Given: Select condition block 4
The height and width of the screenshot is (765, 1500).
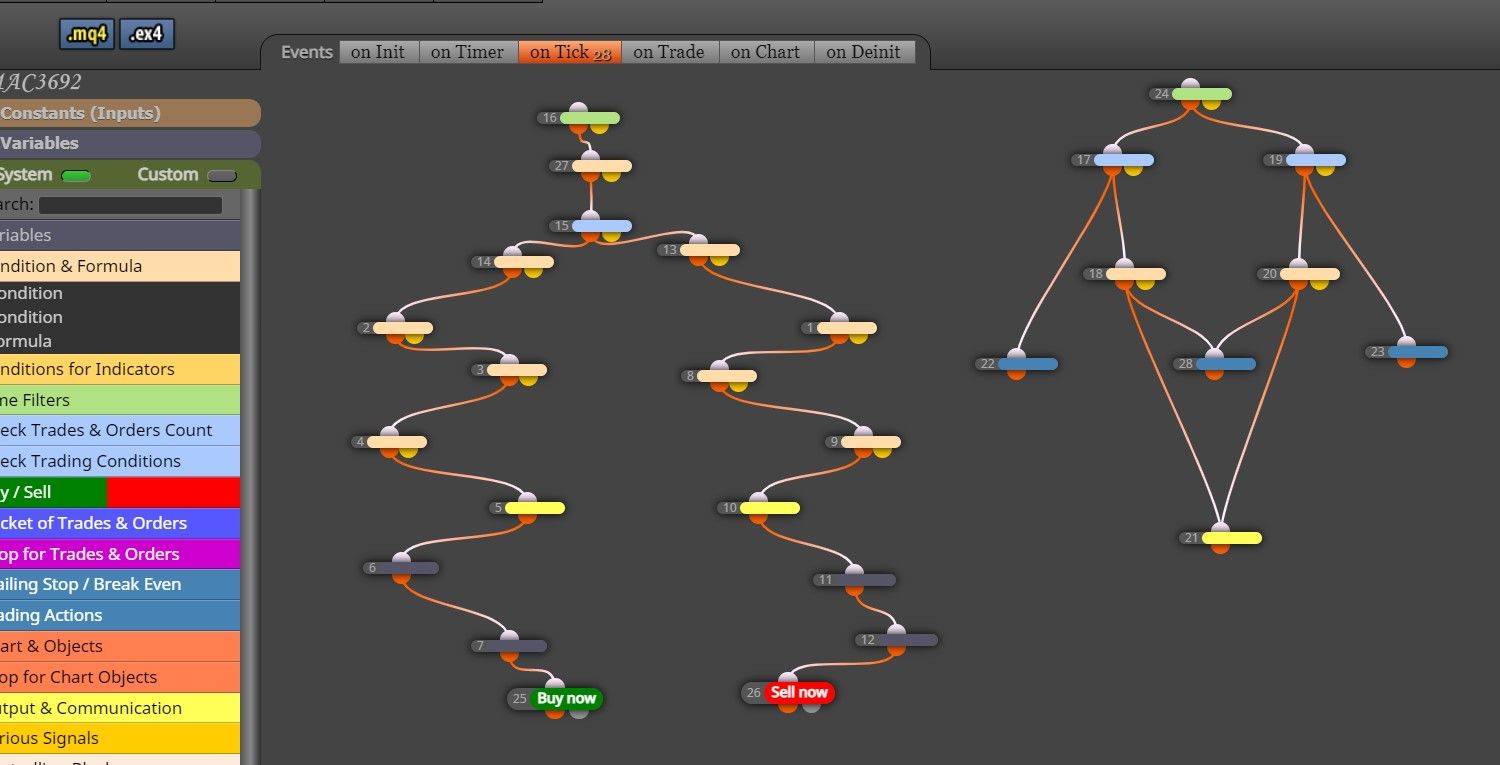Looking at the screenshot, I should (397, 442).
